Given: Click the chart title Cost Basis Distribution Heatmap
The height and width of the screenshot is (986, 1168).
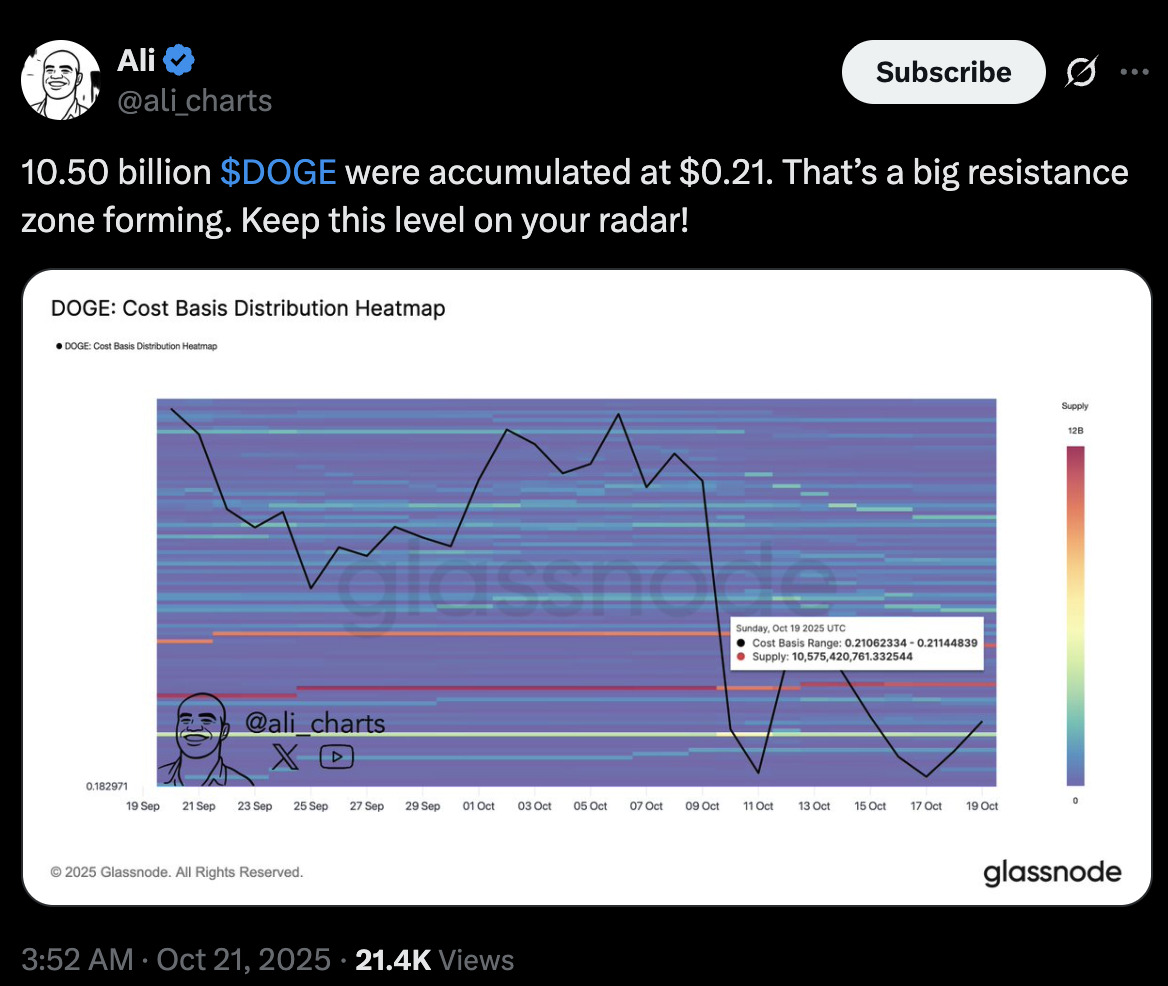Looking at the screenshot, I should pos(248,308).
